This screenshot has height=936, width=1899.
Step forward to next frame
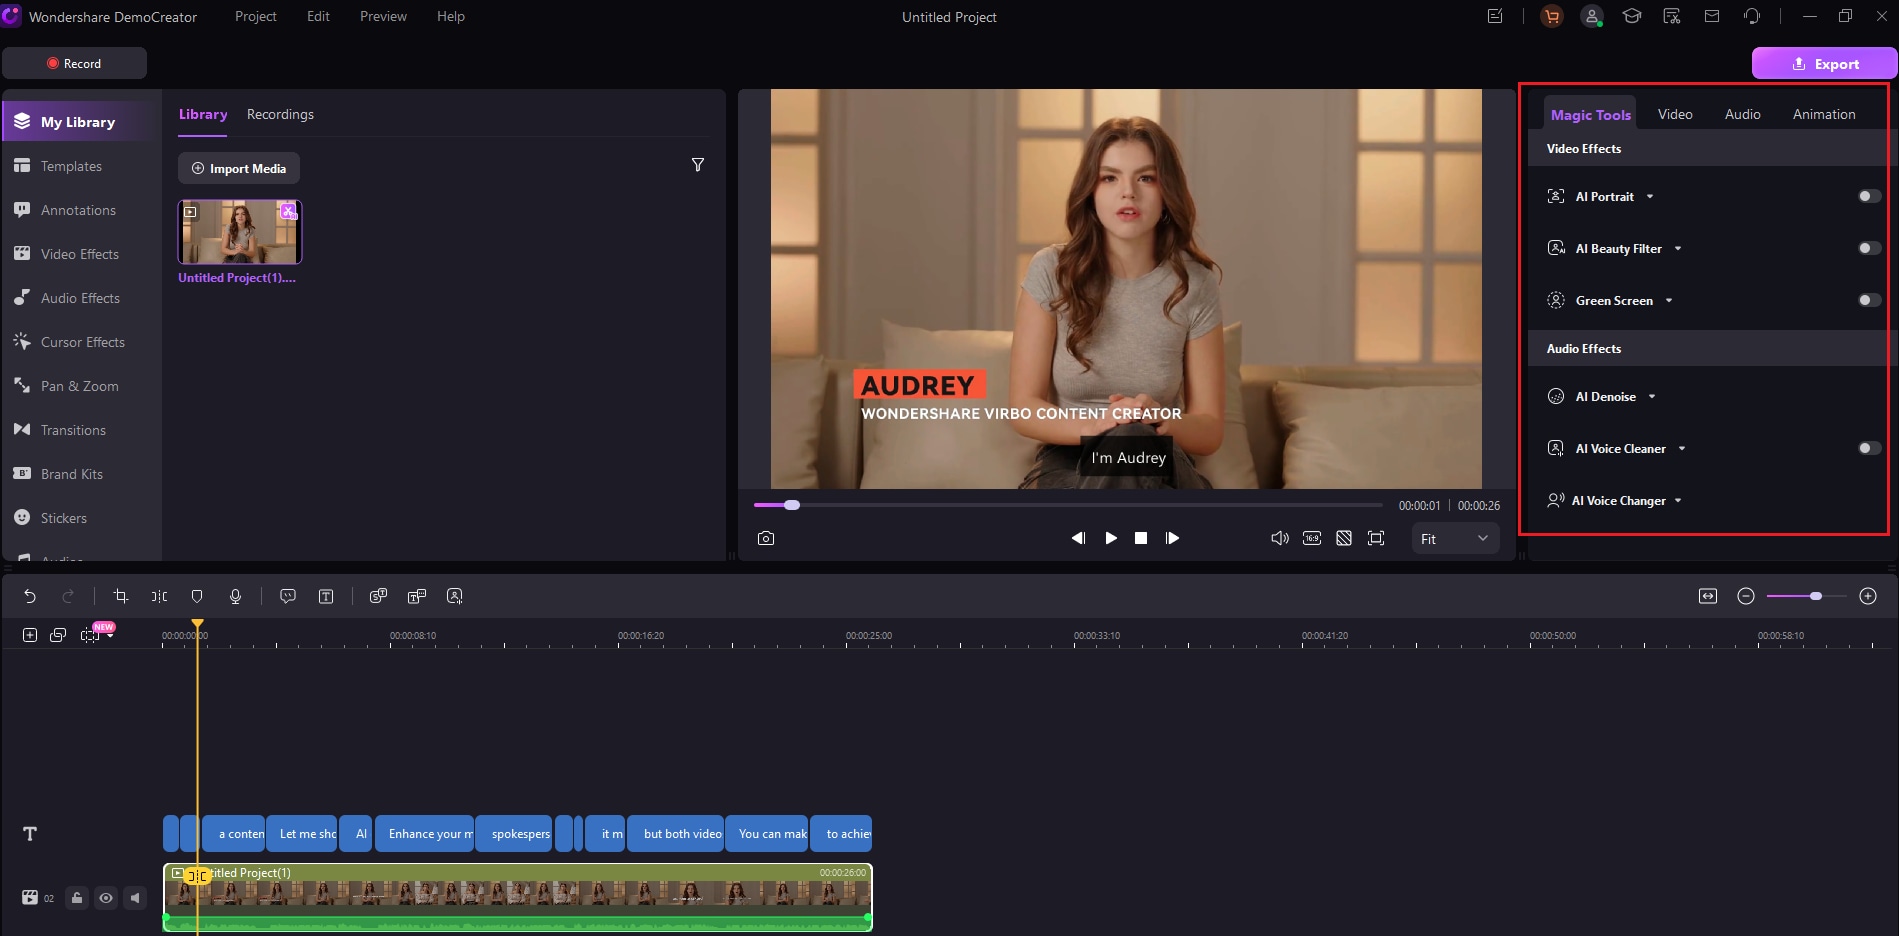1172,538
